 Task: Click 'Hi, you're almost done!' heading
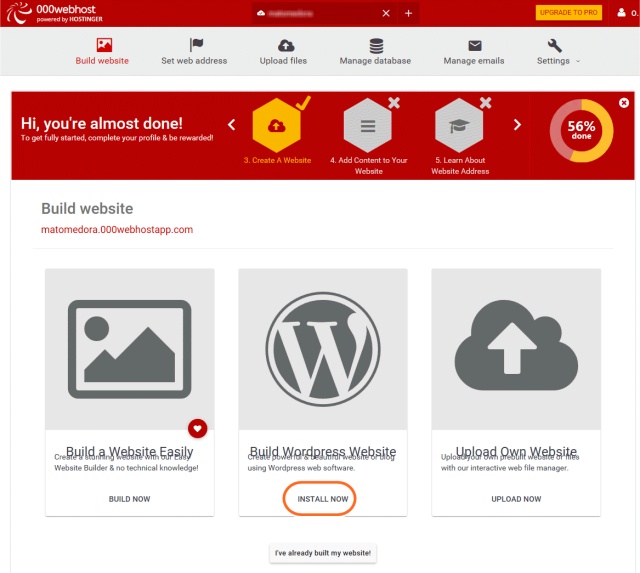(102, 123)
